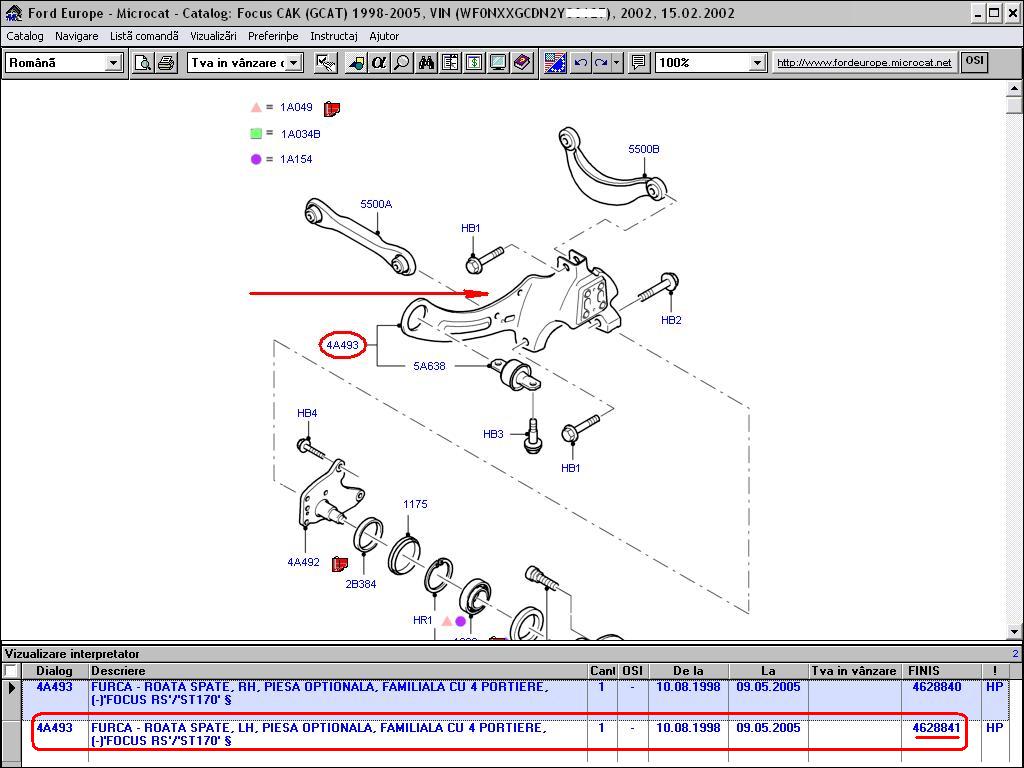Click the speech bubble notes icon
Viewport: 1024px width, 768px height.
tap(639, 63)
